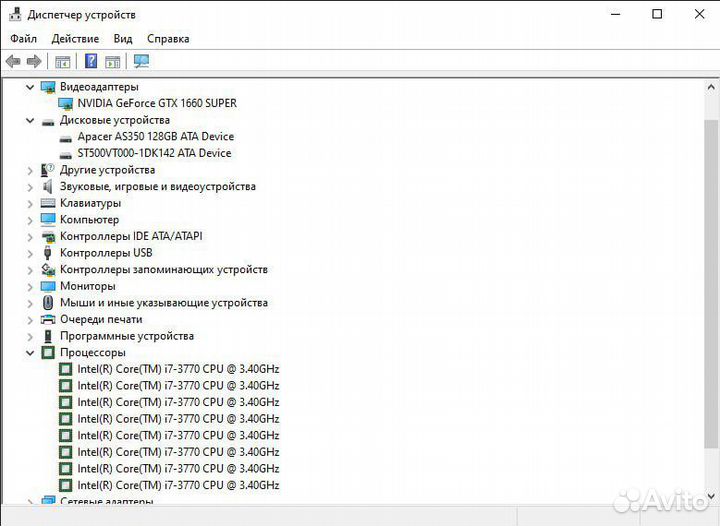Image resolution: width=720 pixels, height=526 pixels.
Task: Collapse the Видеоадаптеры category
Action: [x=30, y=87]
